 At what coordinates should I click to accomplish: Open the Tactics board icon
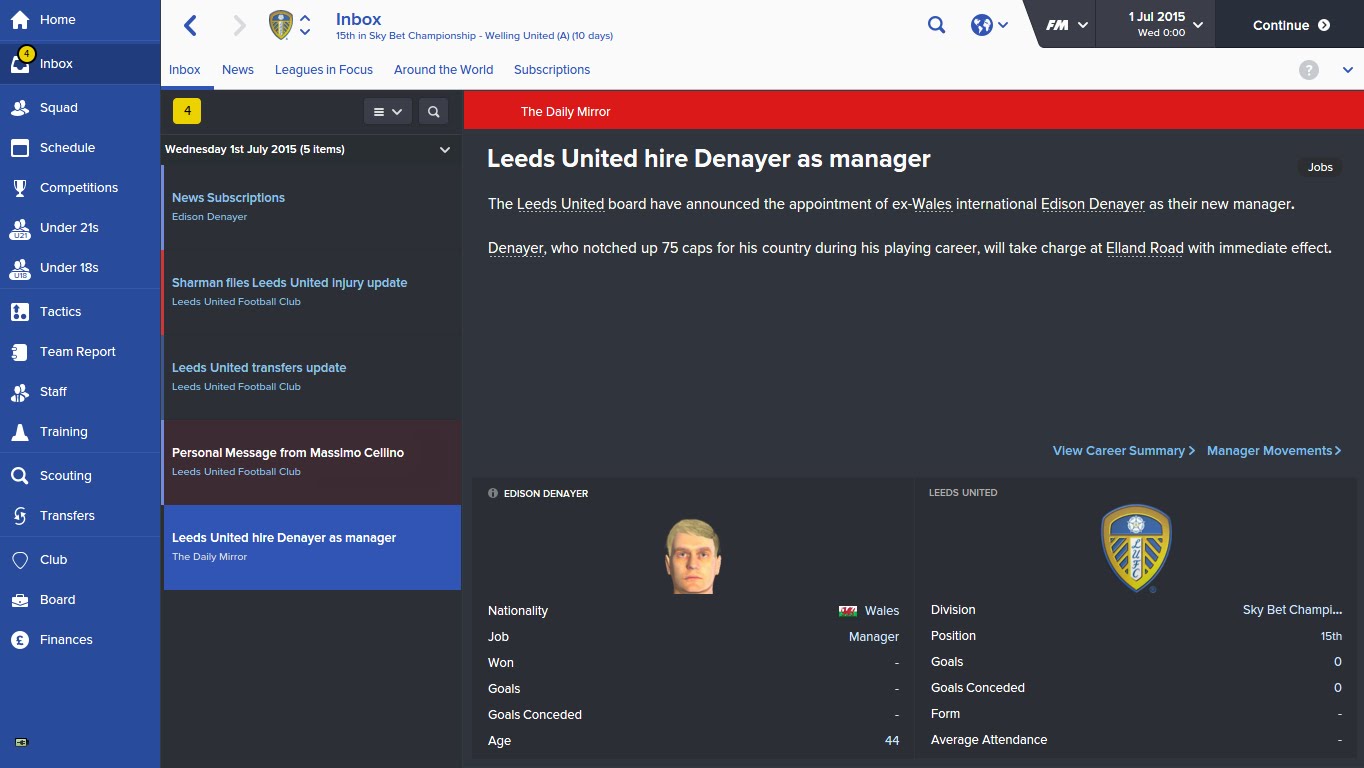[x=20, y=312]
